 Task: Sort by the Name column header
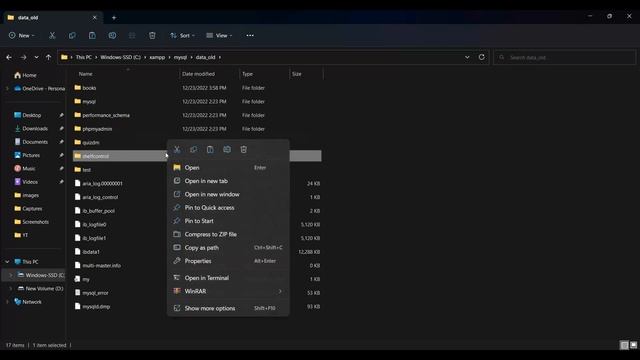86,74
